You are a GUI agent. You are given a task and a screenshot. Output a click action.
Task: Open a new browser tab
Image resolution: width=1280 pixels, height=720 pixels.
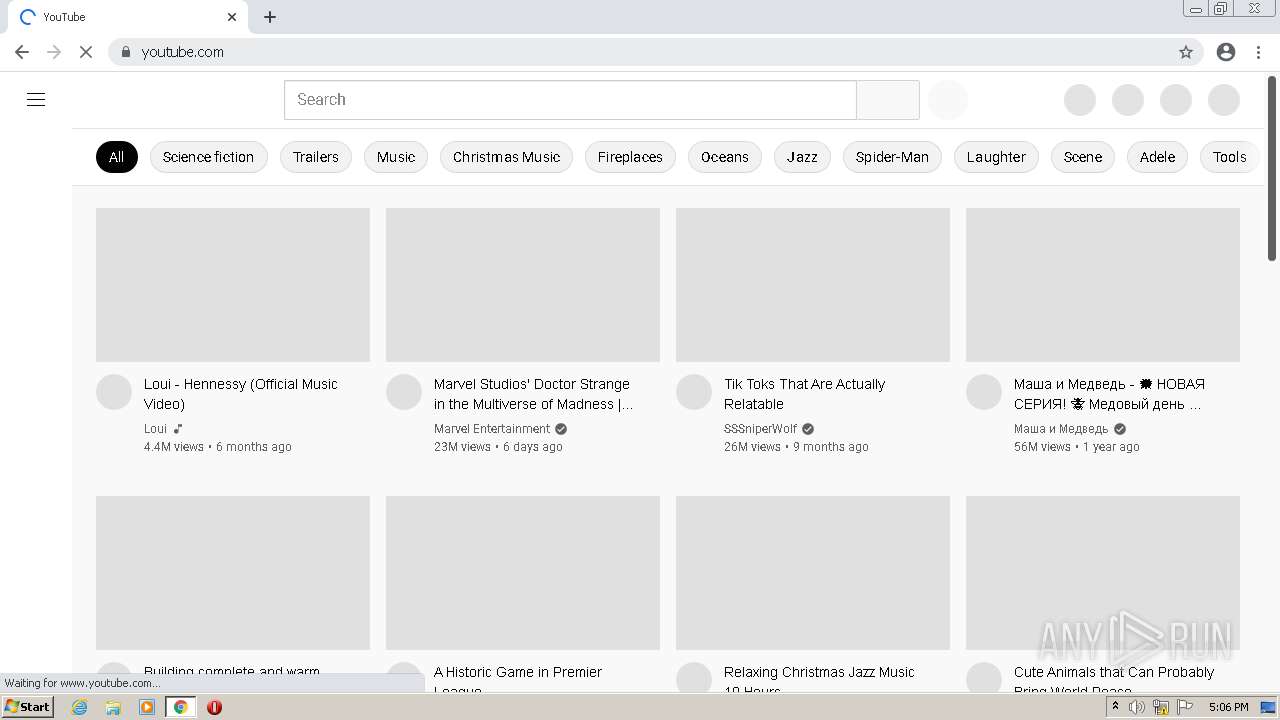tap(270, 17)
